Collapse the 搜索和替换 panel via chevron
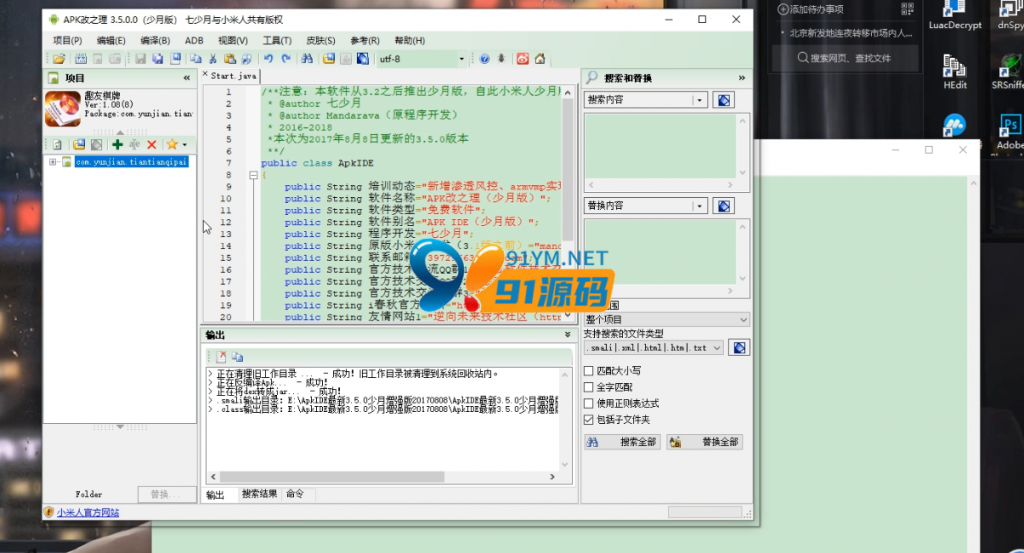Image resolution: width=1024 pixels, height=553 pixels. (x=742, y=78)
